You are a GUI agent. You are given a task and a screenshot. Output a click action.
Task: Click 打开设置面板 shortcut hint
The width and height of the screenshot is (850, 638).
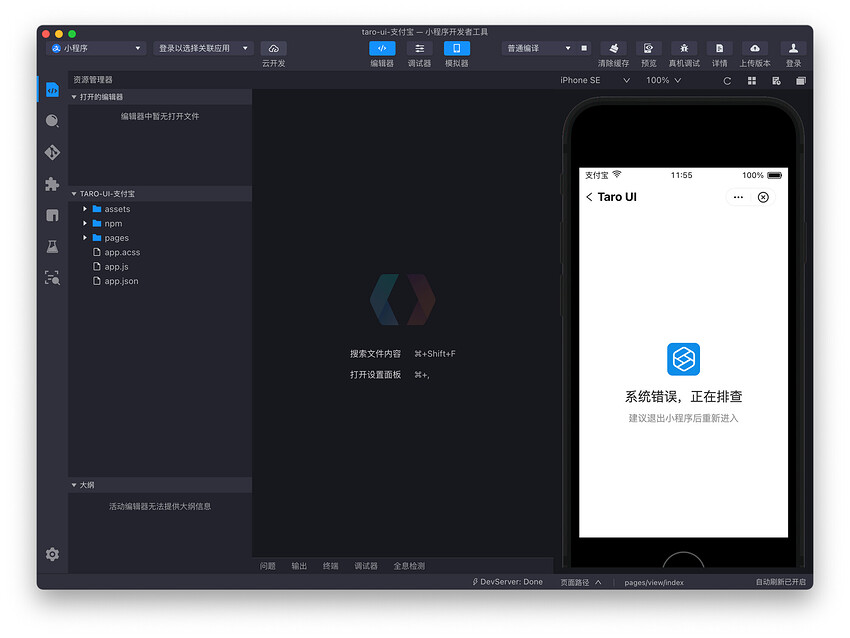[x=389, y=375]
